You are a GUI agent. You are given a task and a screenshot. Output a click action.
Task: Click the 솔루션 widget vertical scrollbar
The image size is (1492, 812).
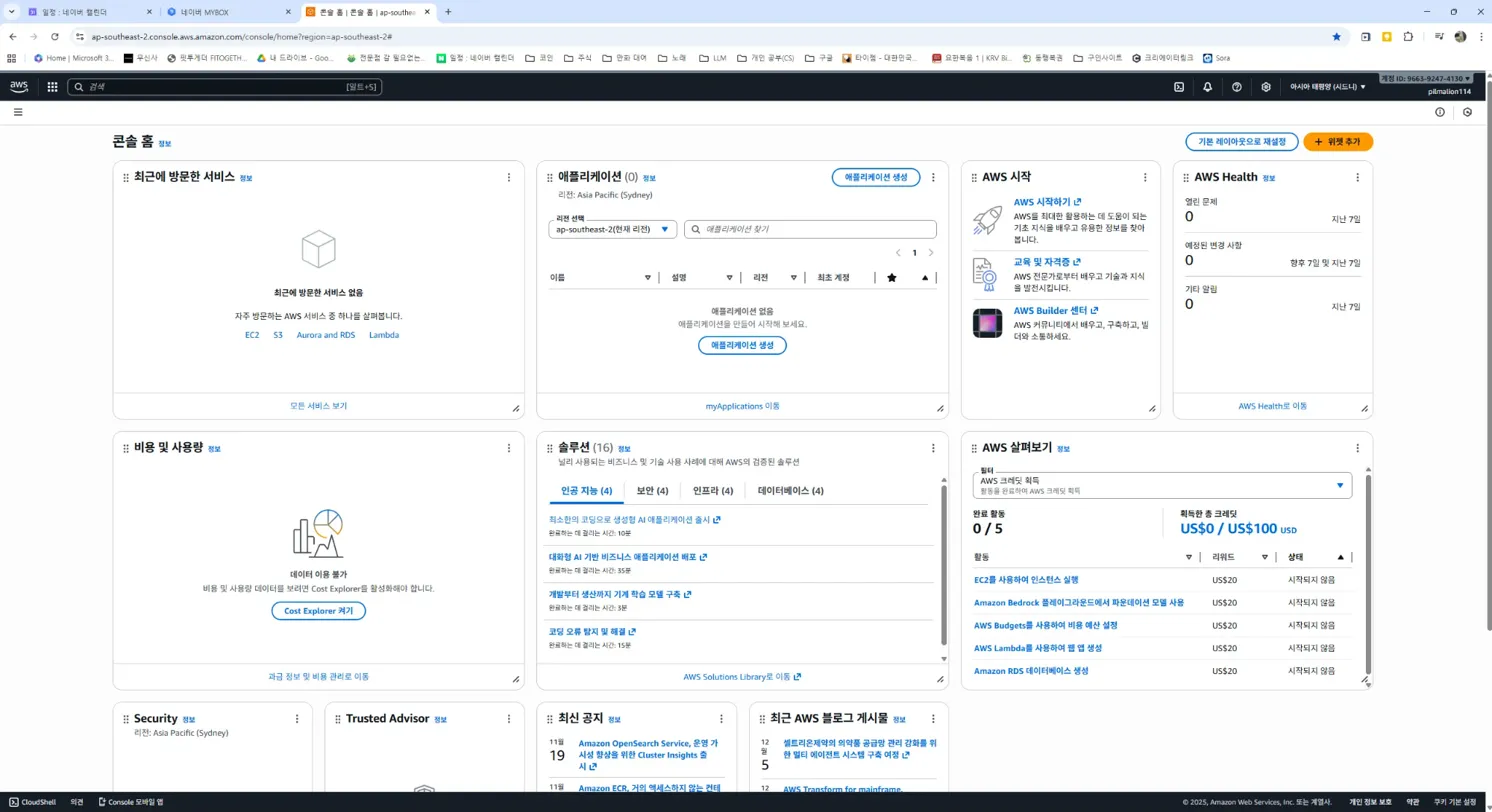point(944,567)
